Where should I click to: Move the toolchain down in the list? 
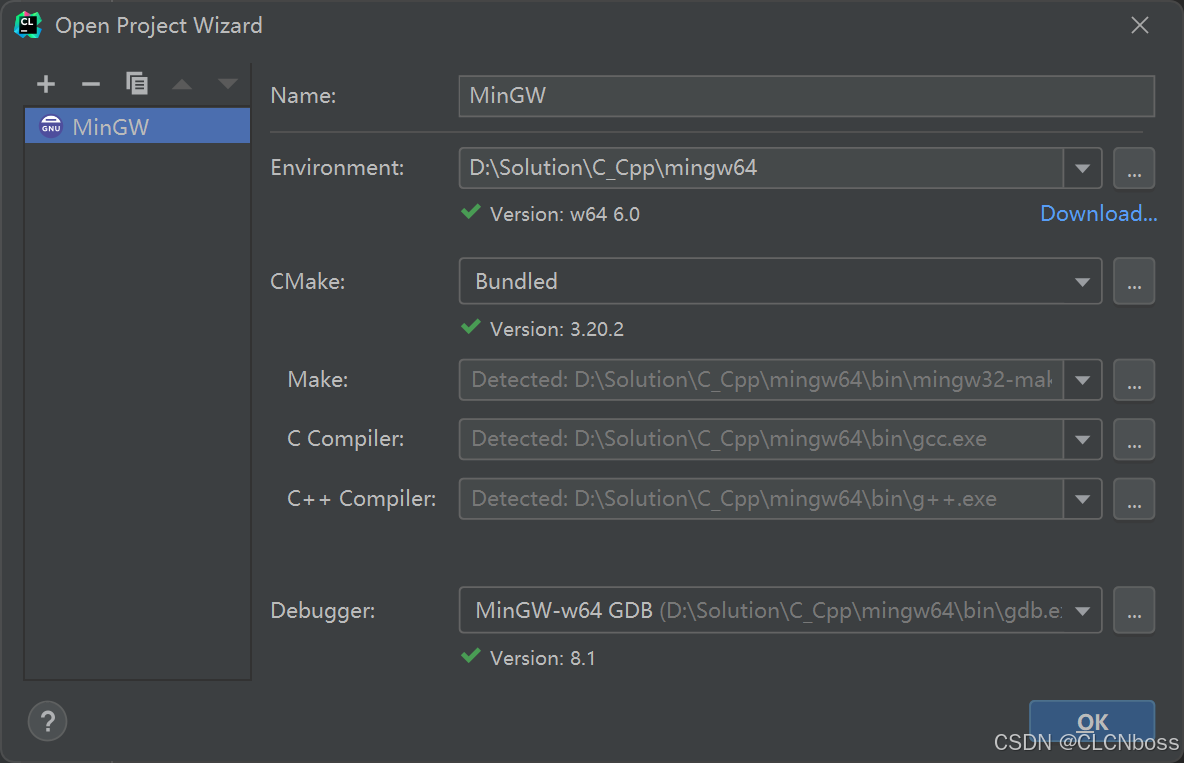pos(227,84)
